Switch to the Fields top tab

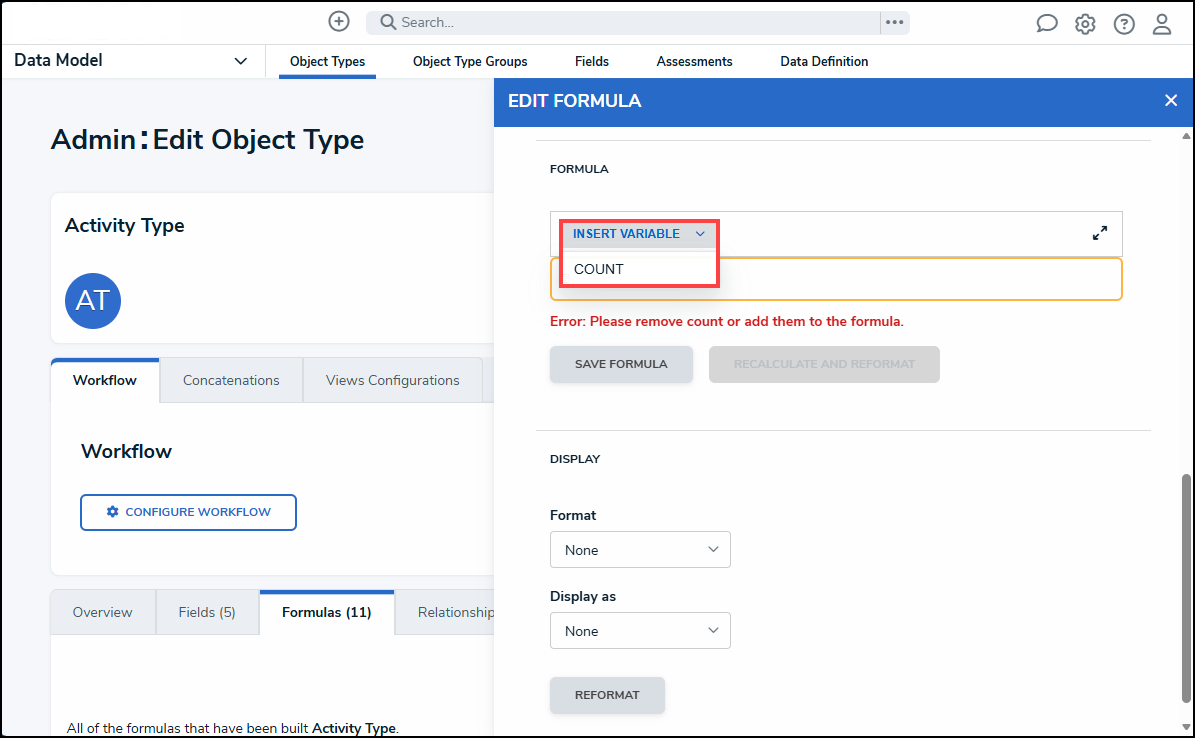pos(592,61)
